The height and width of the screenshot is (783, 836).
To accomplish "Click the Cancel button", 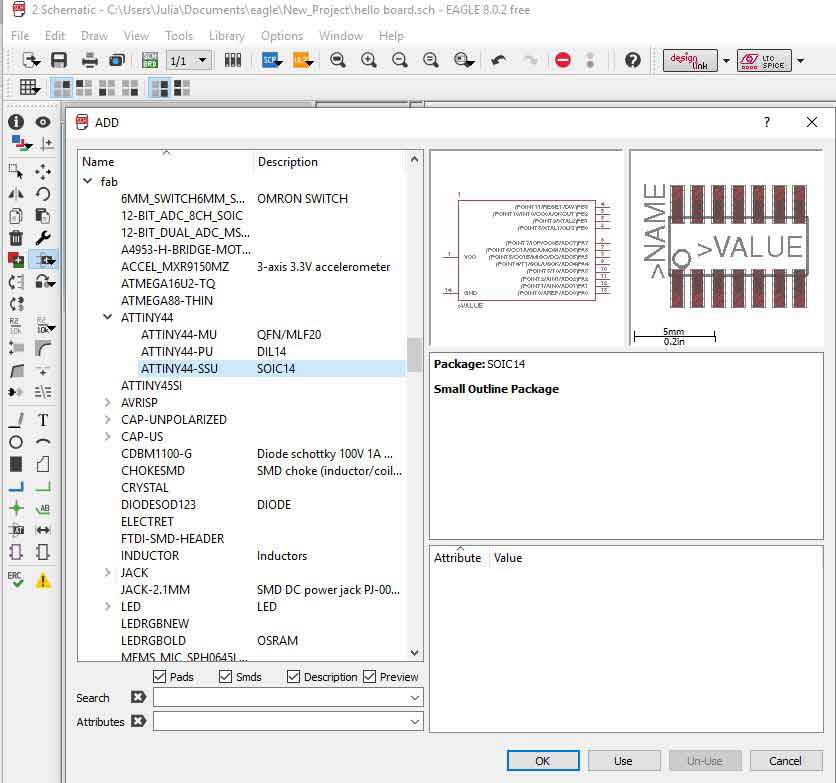I will coord(785,761).
